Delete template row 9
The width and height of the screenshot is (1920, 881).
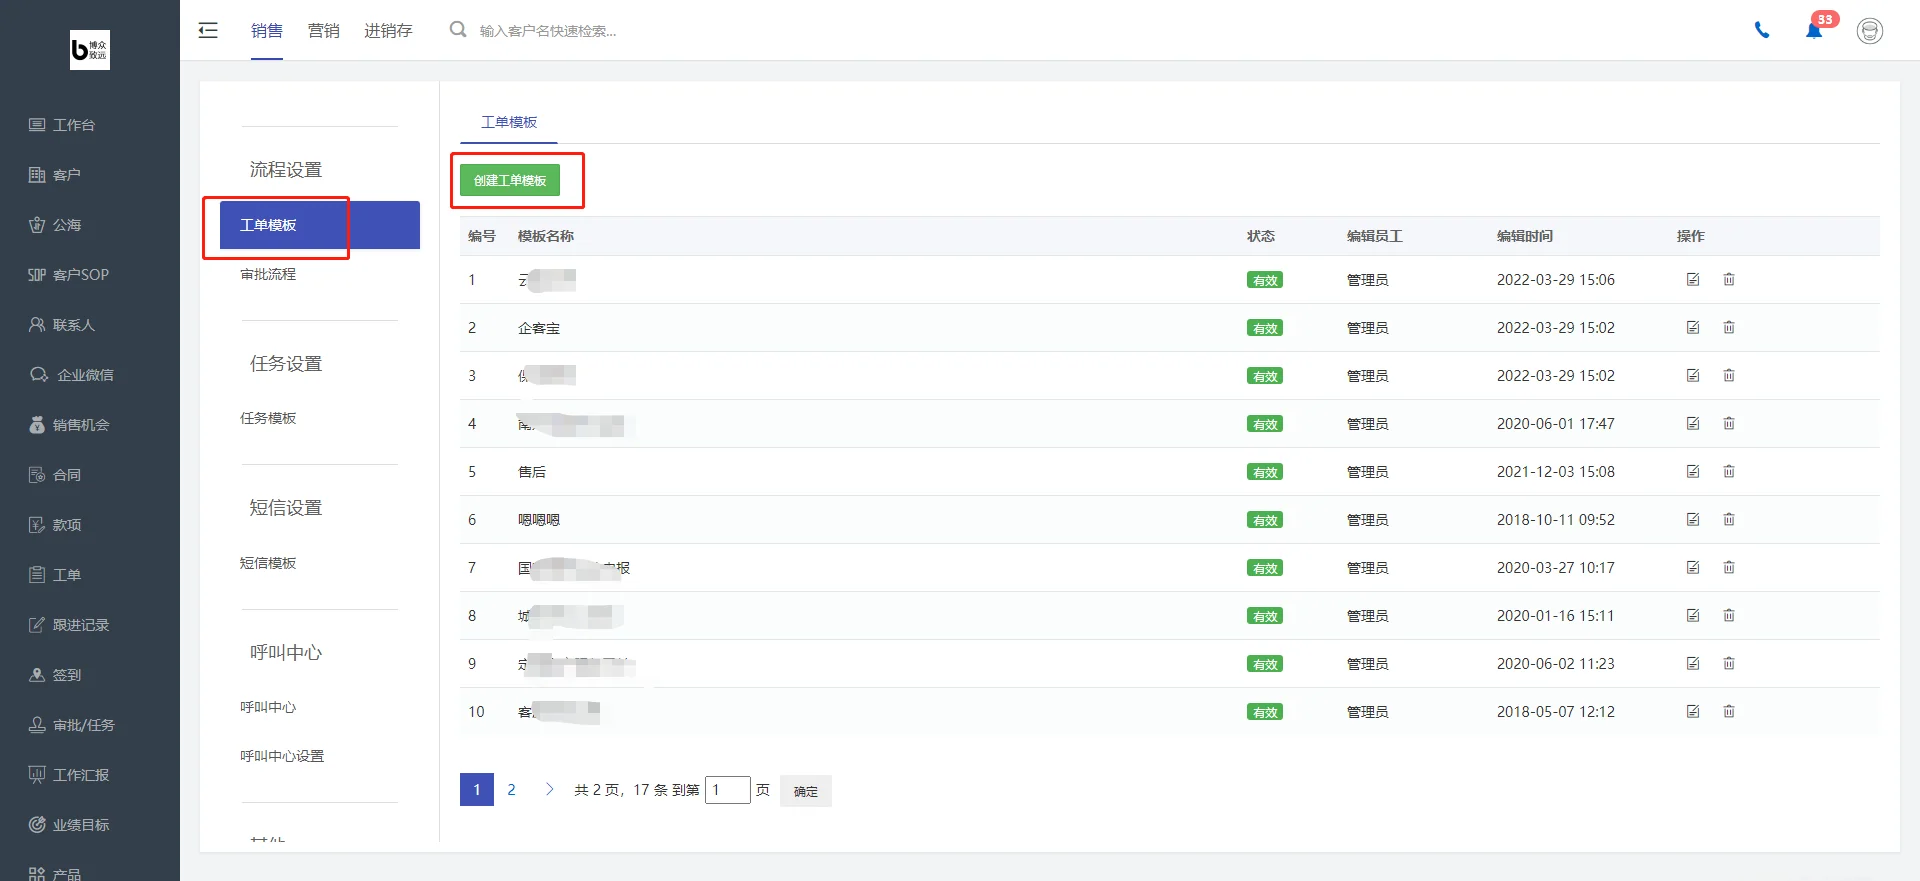tap(1729, 664)
